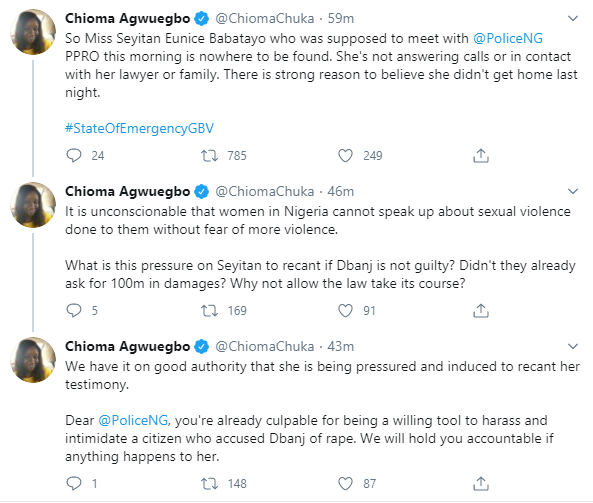The height and width of the screenshot is (503, 593).
Task: Open the #StateOfEmergencyGBV hashtag
Action: click(139, 128)
